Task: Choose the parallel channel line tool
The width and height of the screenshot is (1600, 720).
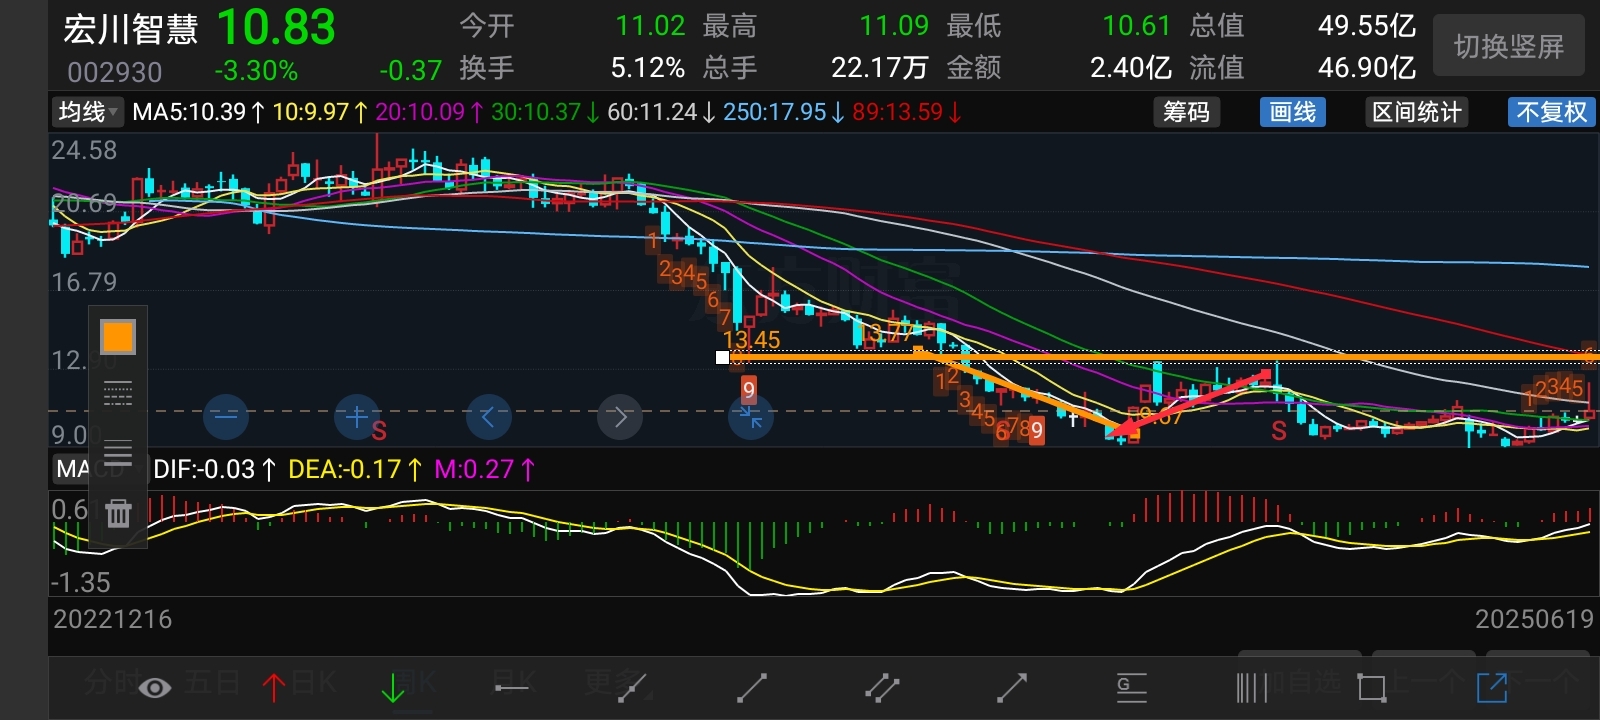Action: tap(882, 688)
